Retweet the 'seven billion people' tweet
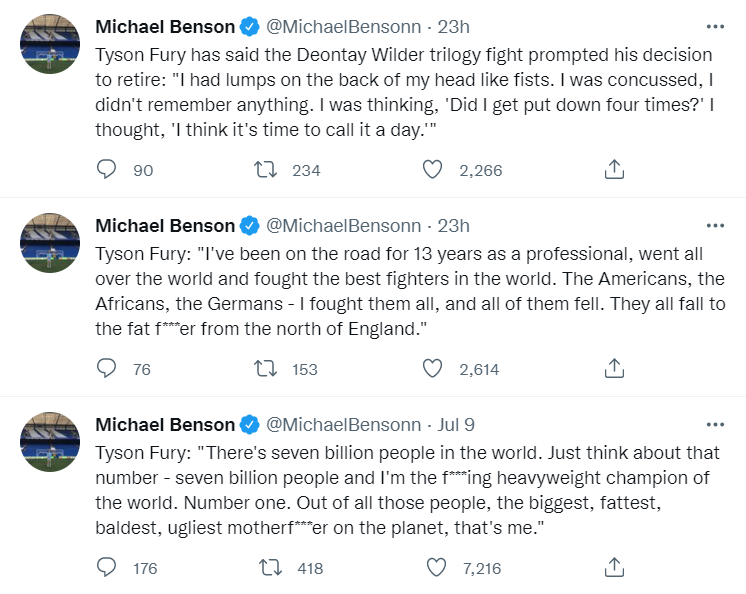Screen dimensions: 746x594 (270, 568)
